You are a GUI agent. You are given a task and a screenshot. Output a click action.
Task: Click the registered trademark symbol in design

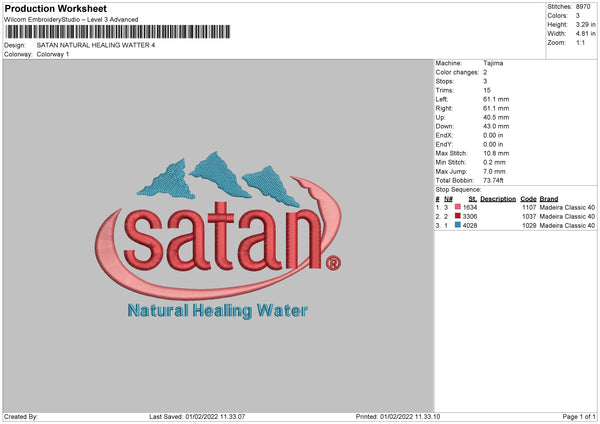coord(333,264)
